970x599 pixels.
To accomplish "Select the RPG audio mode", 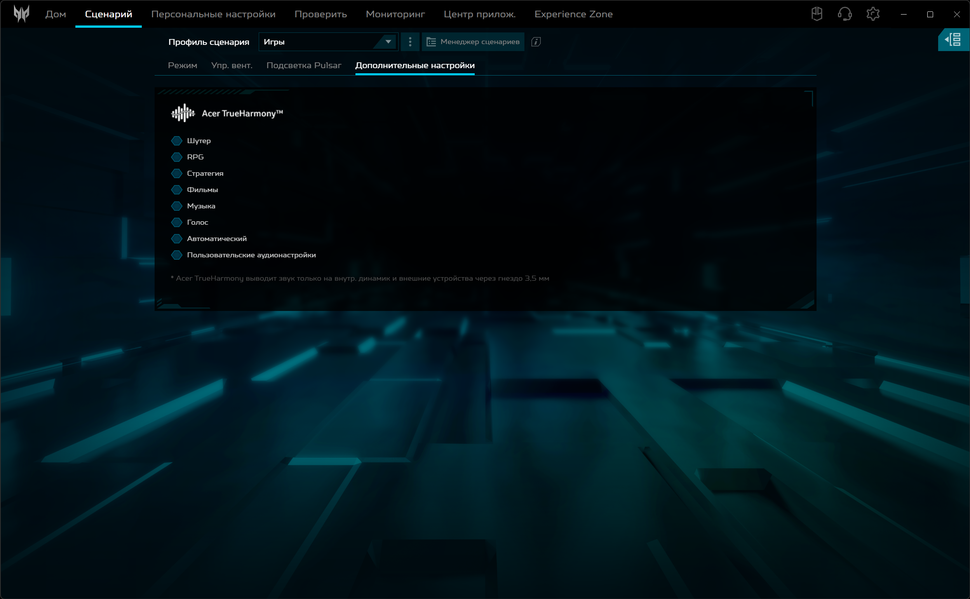I will [187, 157].
